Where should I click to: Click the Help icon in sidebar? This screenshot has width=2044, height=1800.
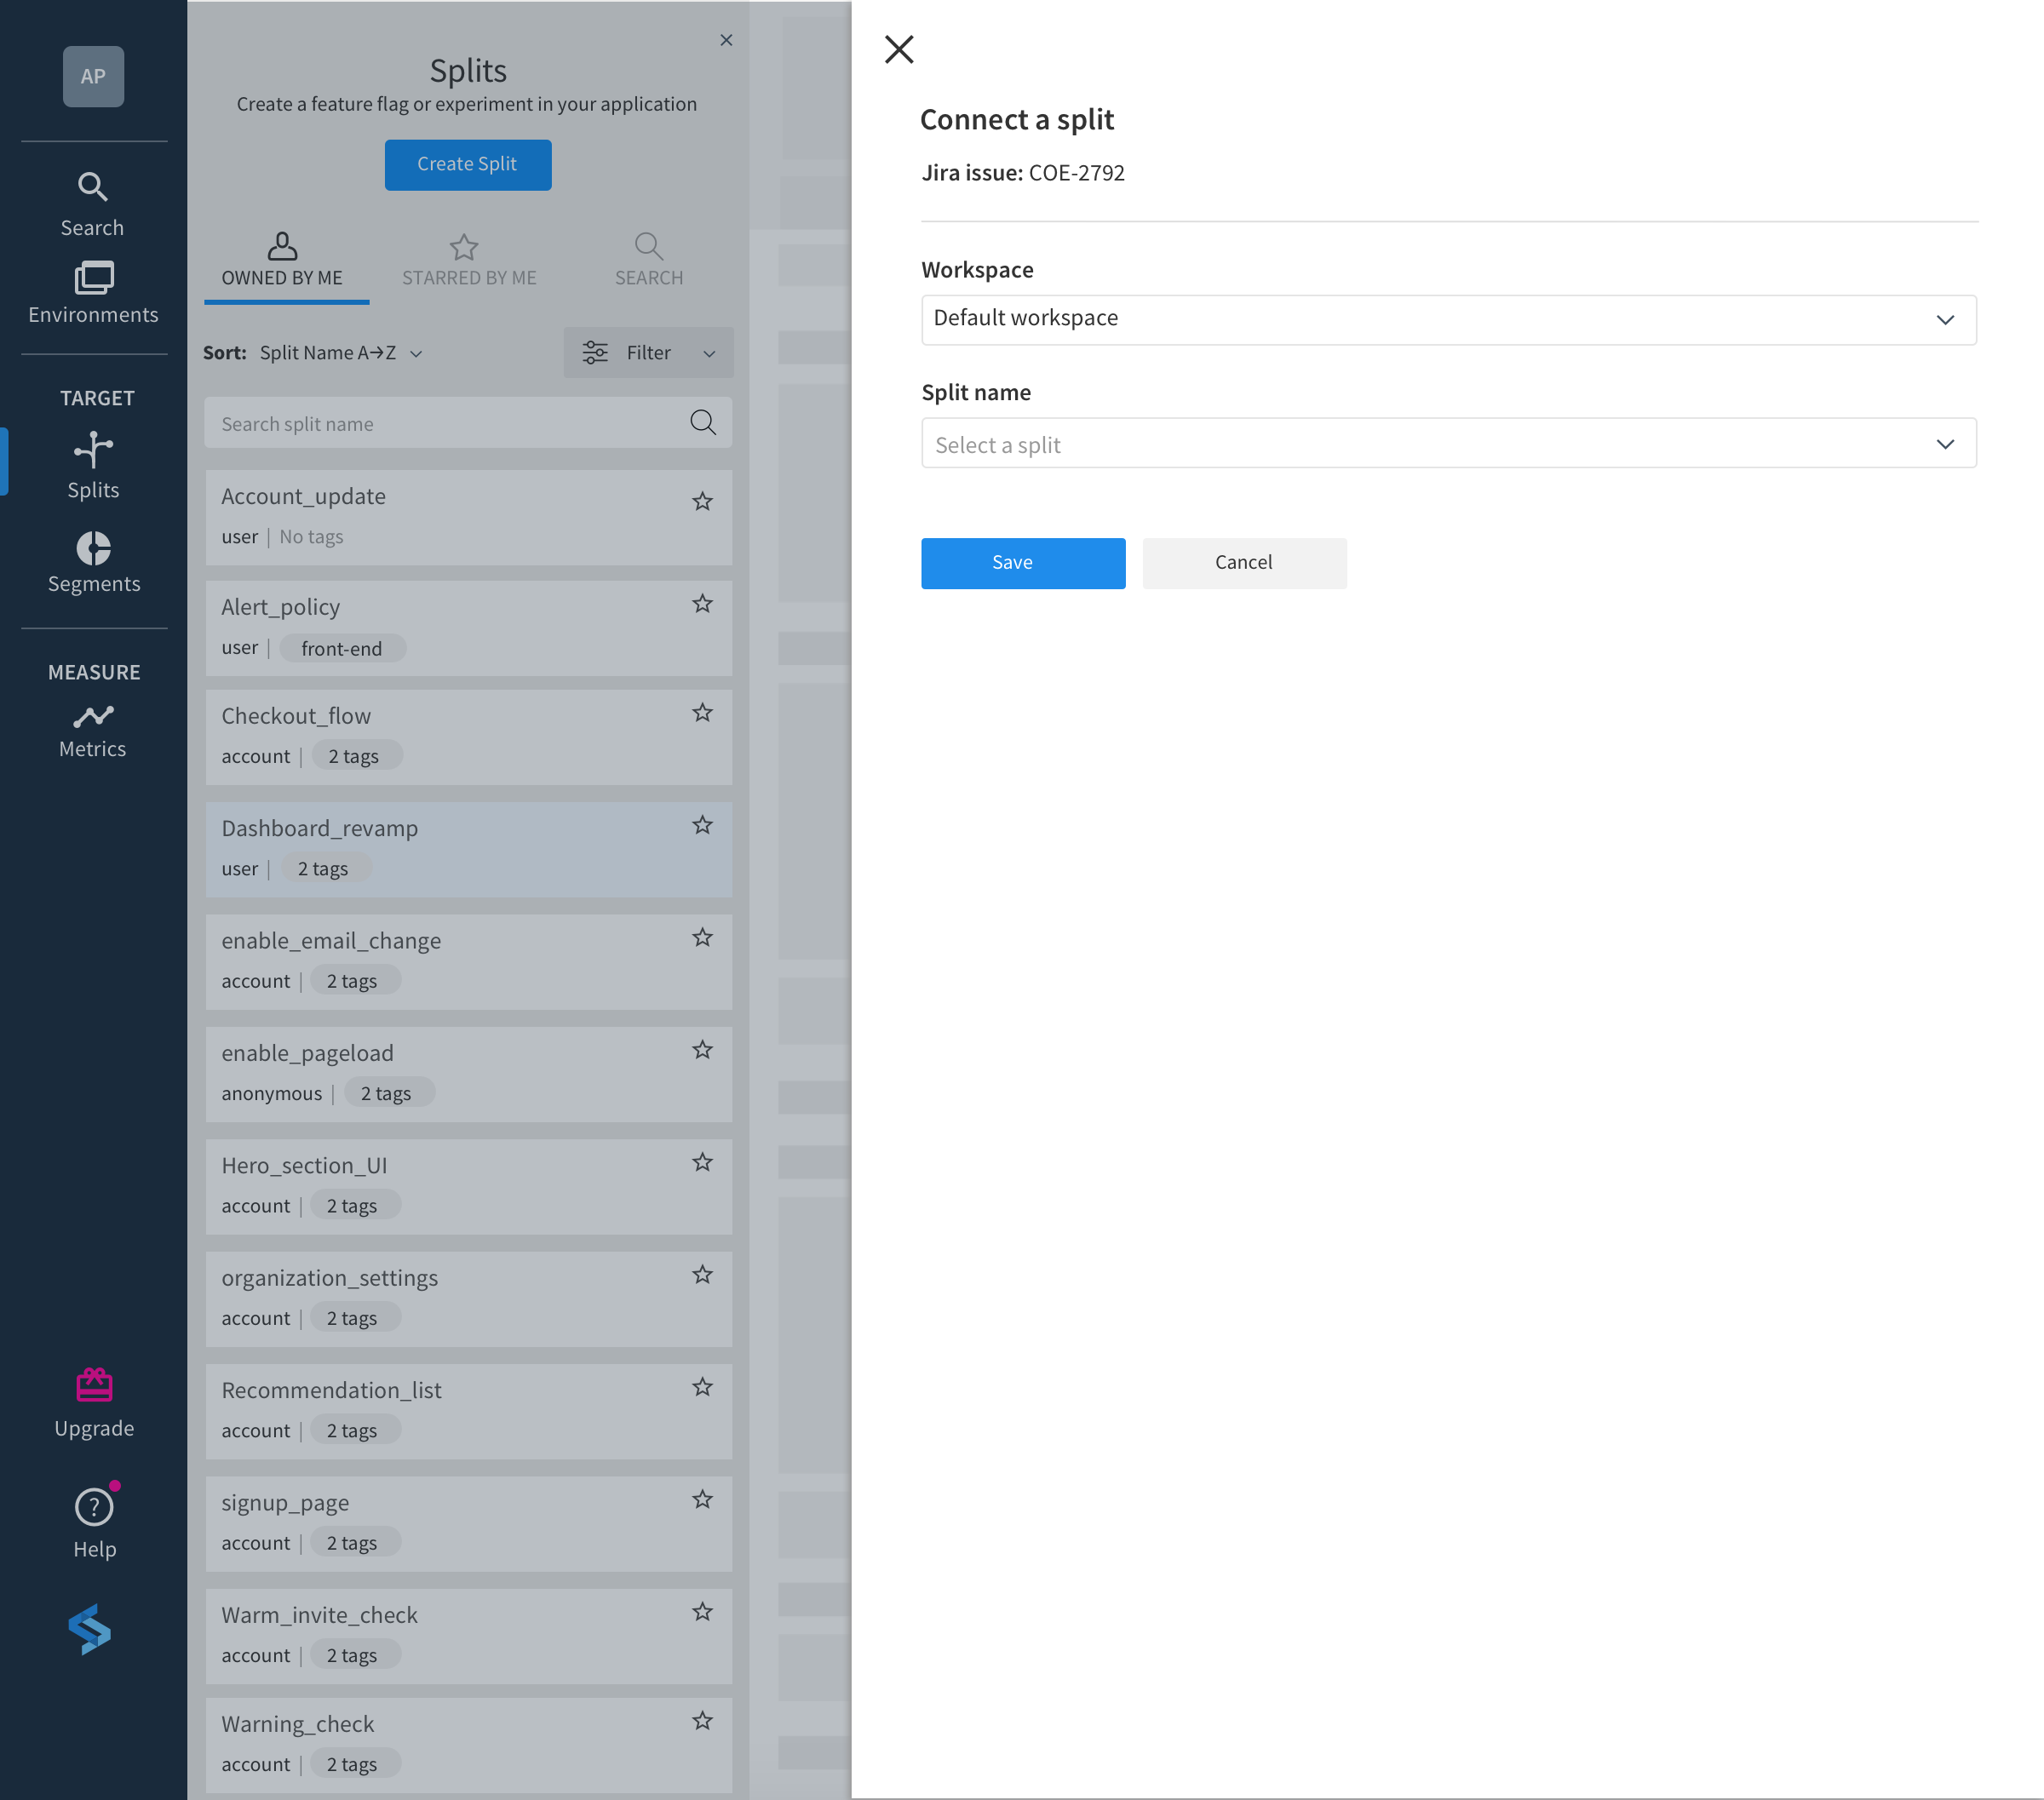click(x=92, y=1506)
